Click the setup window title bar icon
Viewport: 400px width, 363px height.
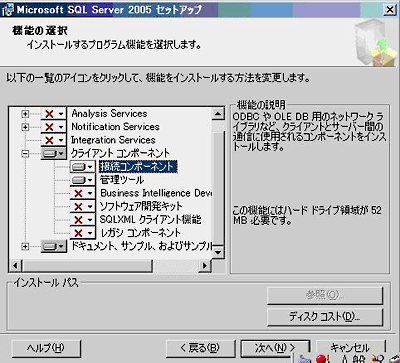7,10
